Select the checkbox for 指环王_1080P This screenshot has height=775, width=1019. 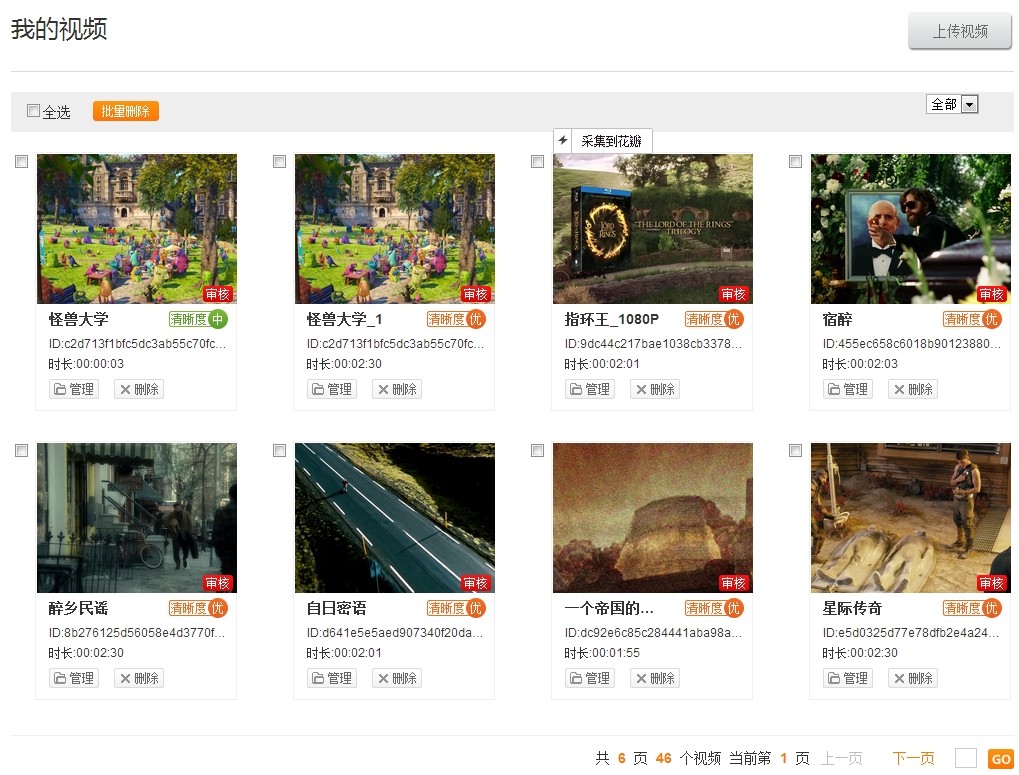click(537, 161)
